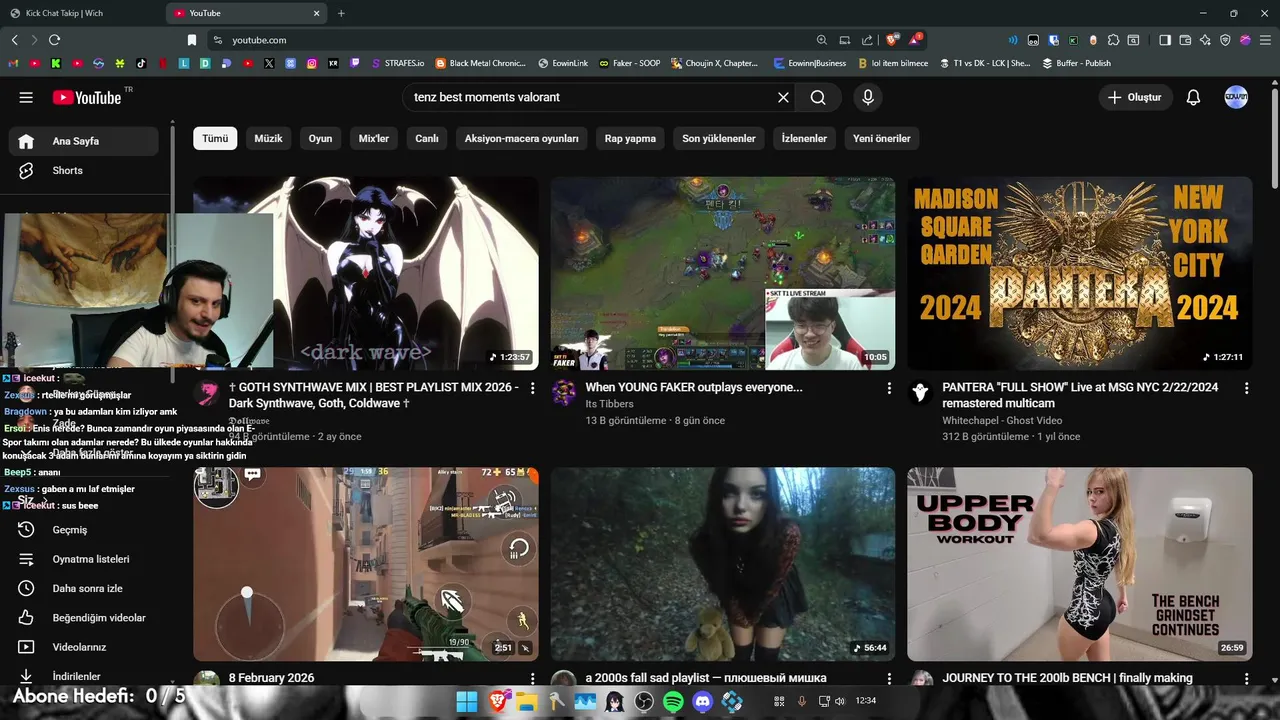This screenshot has width=1280, height=720.
Task: Open Geçmiş history in sidebar
Action: click(84, 529)
